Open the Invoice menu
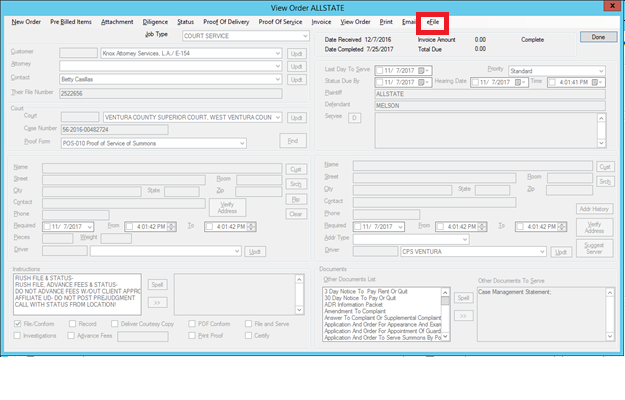 tap(321, 22)
